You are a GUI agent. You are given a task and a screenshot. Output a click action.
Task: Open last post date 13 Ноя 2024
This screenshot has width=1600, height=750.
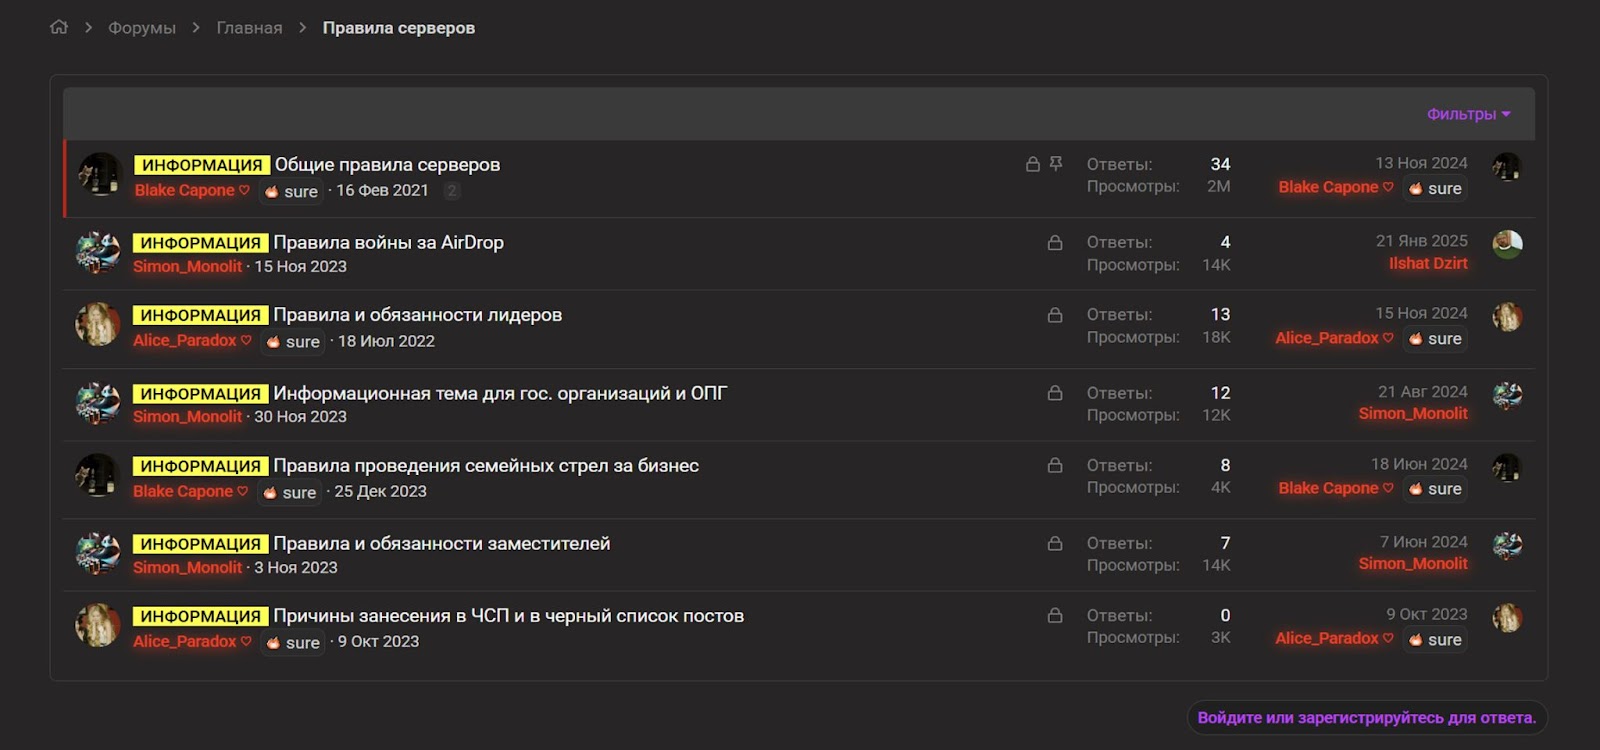pos(1421,163)
